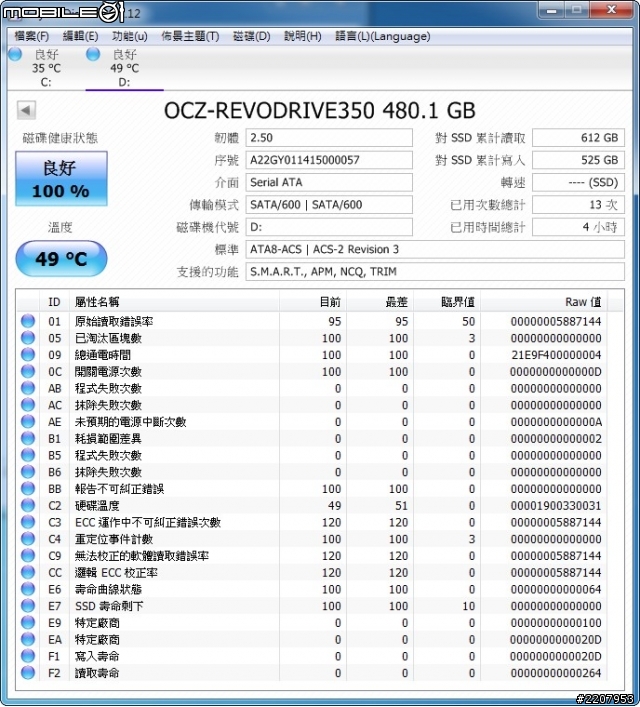Image resolution: width=640 pixels, height=707 pixels.
Task: Click the 屬性名稱 column header
Action: 174,302
